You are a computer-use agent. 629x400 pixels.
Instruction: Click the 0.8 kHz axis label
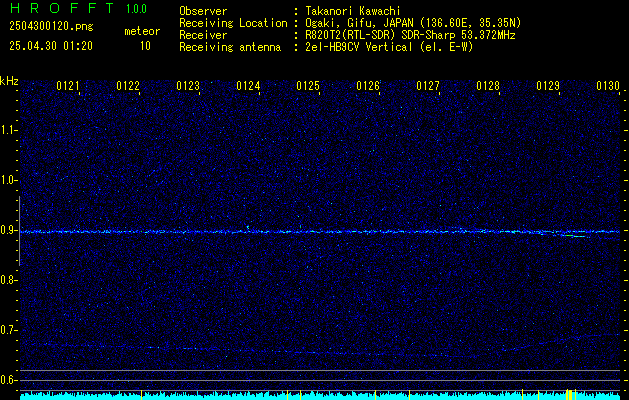[x=8, y=280]
